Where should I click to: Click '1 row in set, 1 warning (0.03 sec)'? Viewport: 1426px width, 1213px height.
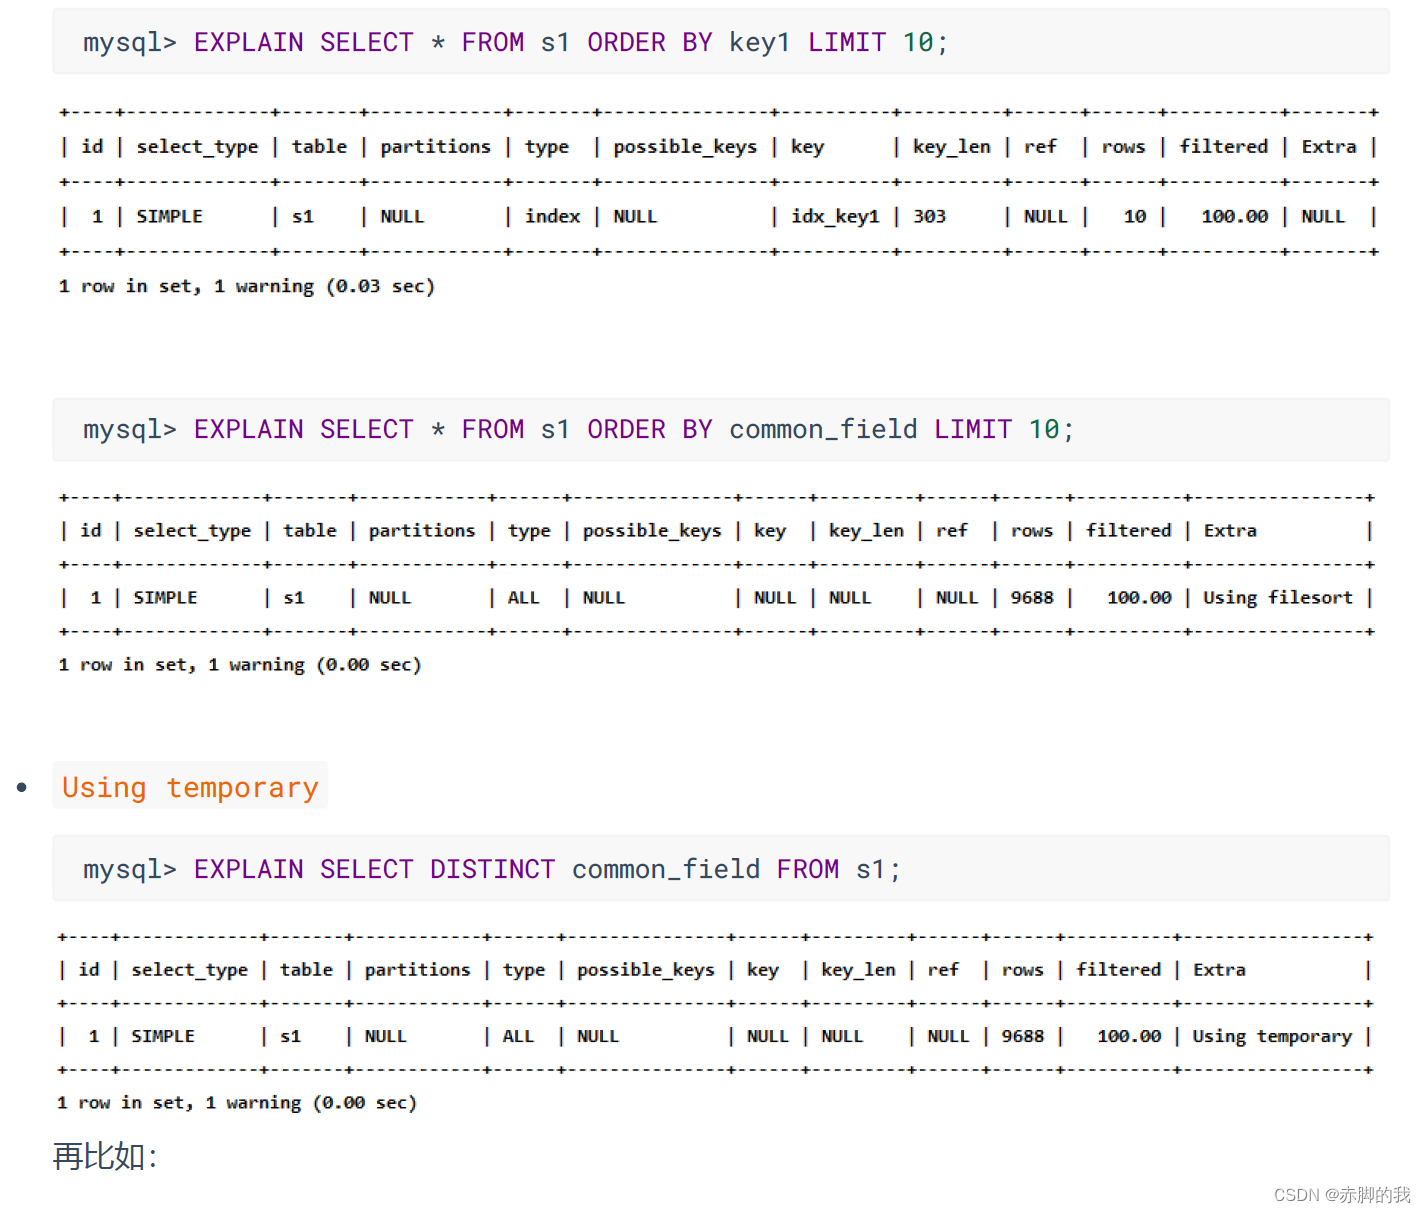click(247, 286)
